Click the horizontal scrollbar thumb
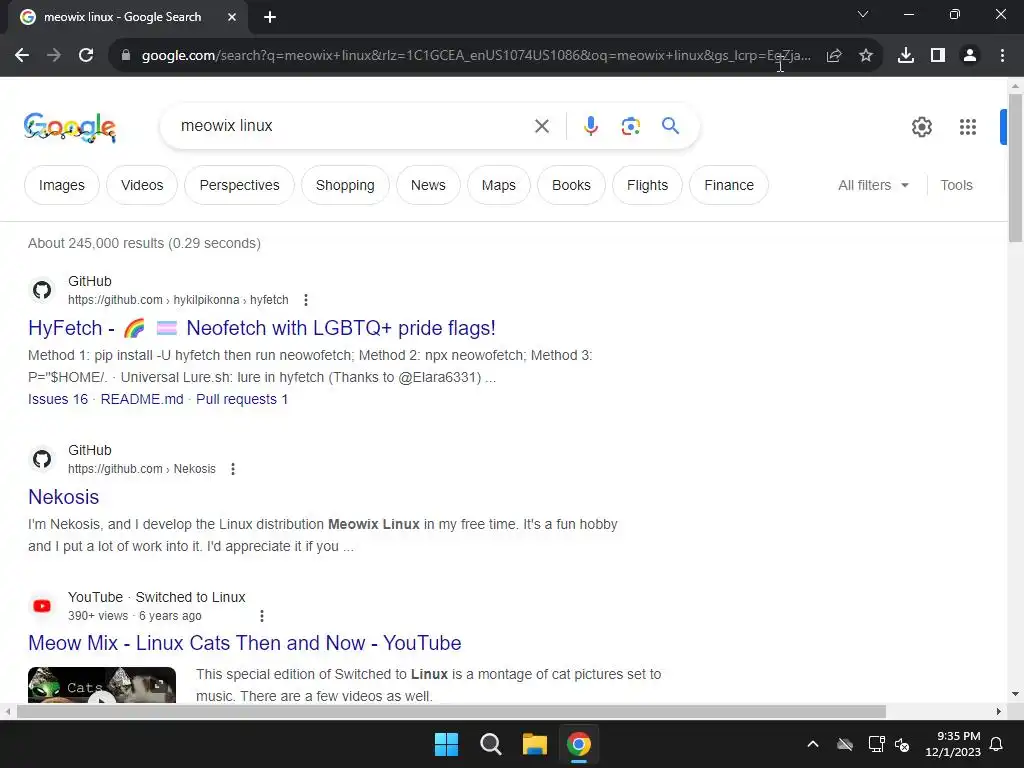The image size is (1024, 768). tap(451, 712)
